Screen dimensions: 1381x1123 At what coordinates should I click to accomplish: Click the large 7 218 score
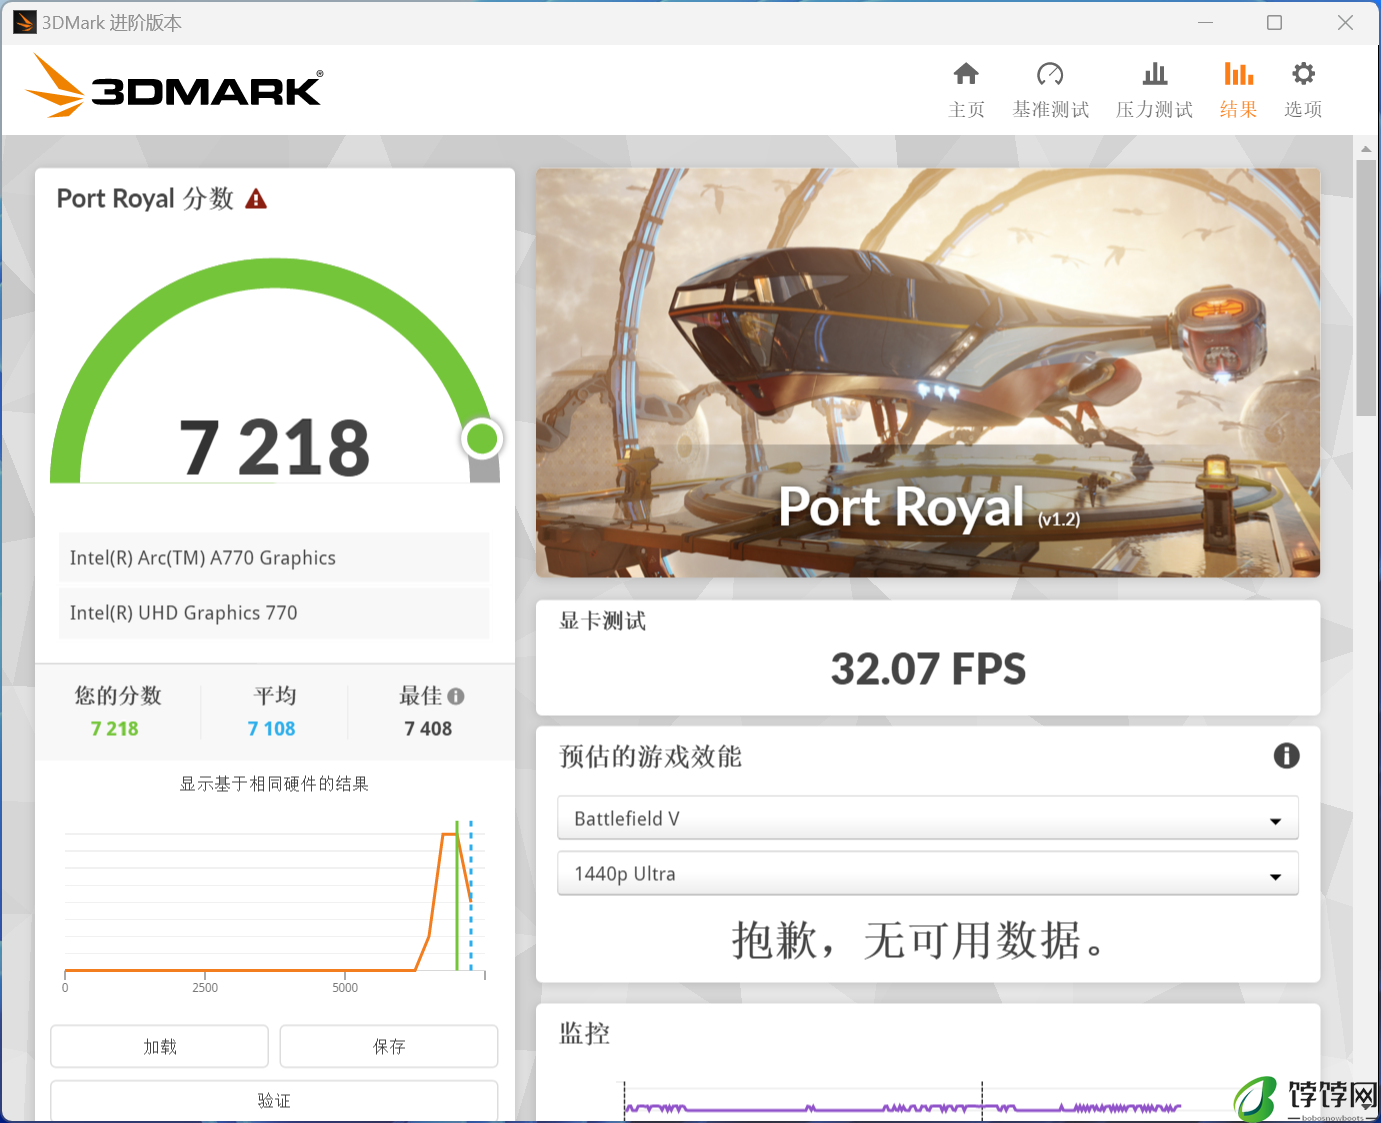274,447
